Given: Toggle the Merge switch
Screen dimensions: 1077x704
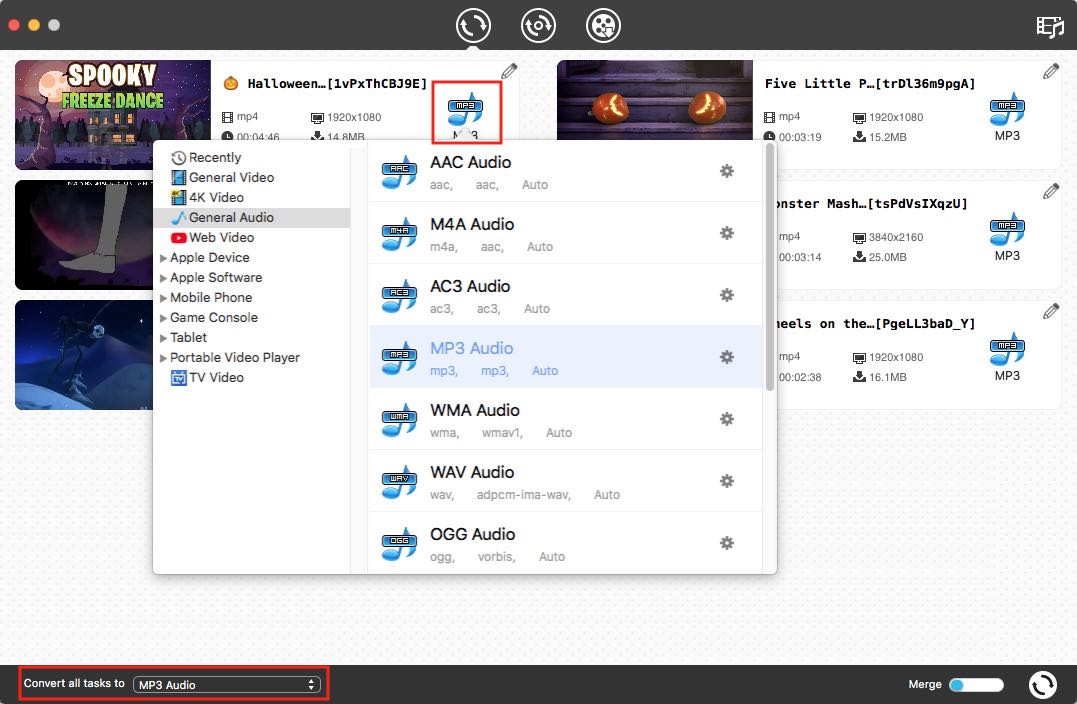Looking at the screenshot, I should click(975, 685).
